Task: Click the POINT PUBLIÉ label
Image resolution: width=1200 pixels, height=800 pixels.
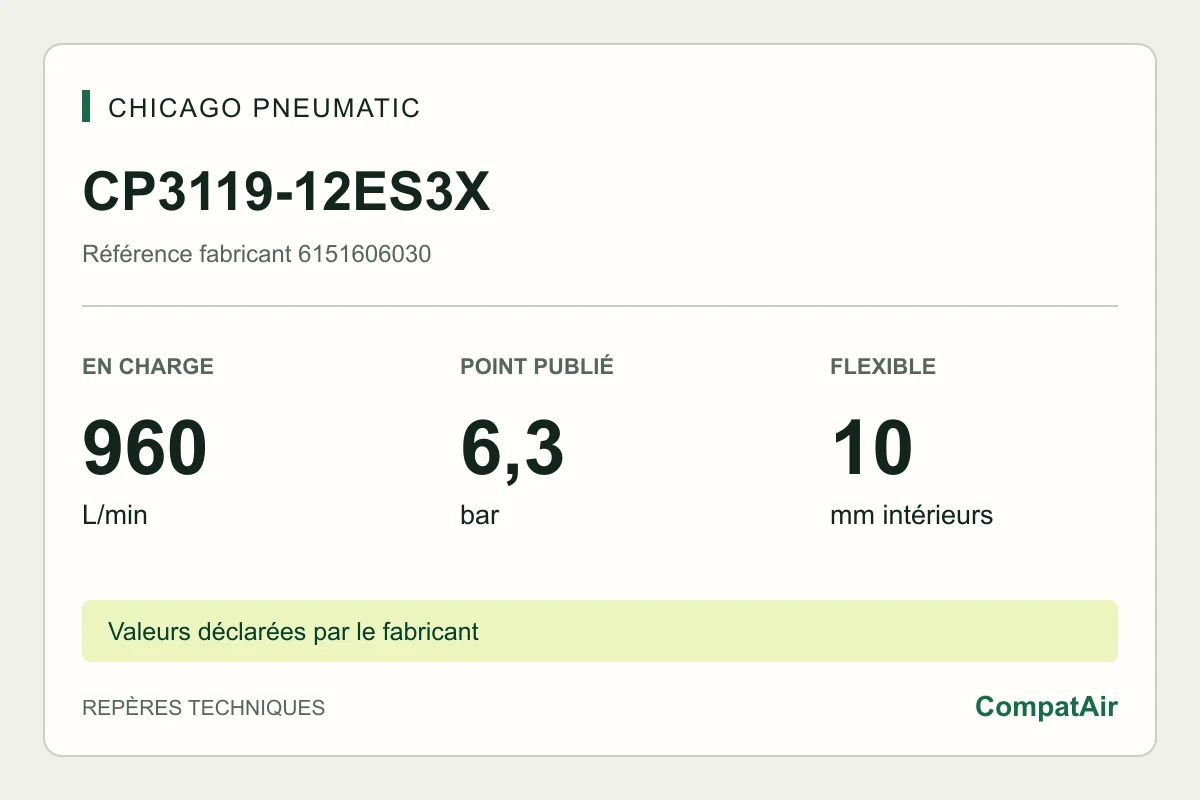Action: (537, 366)
